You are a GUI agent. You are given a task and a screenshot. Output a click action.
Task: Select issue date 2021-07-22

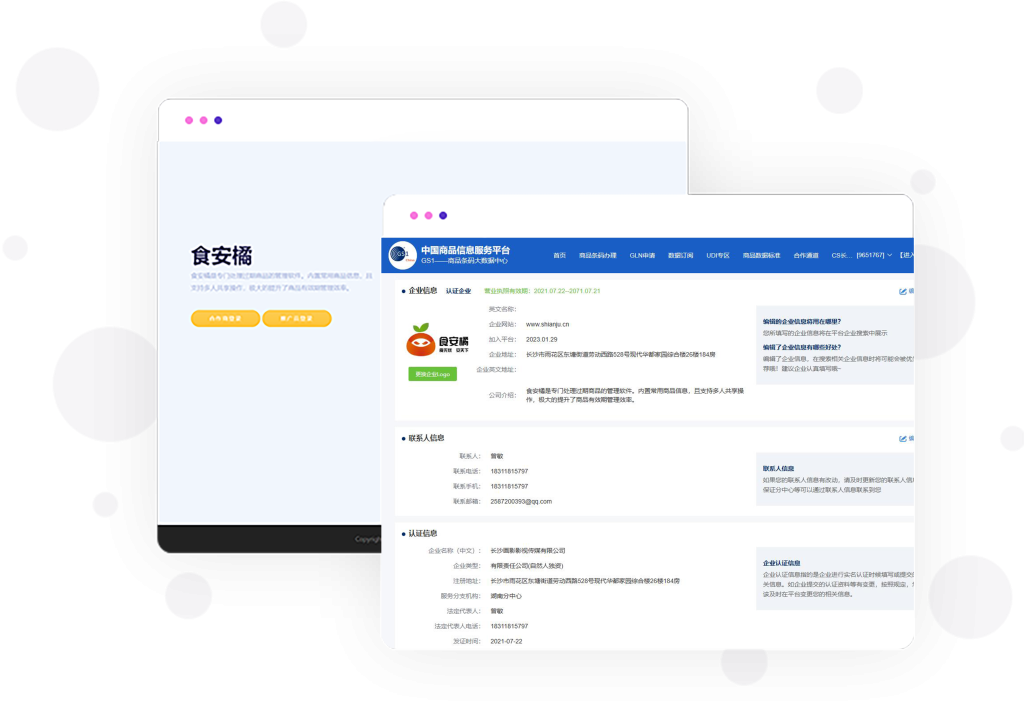[506, 641]
